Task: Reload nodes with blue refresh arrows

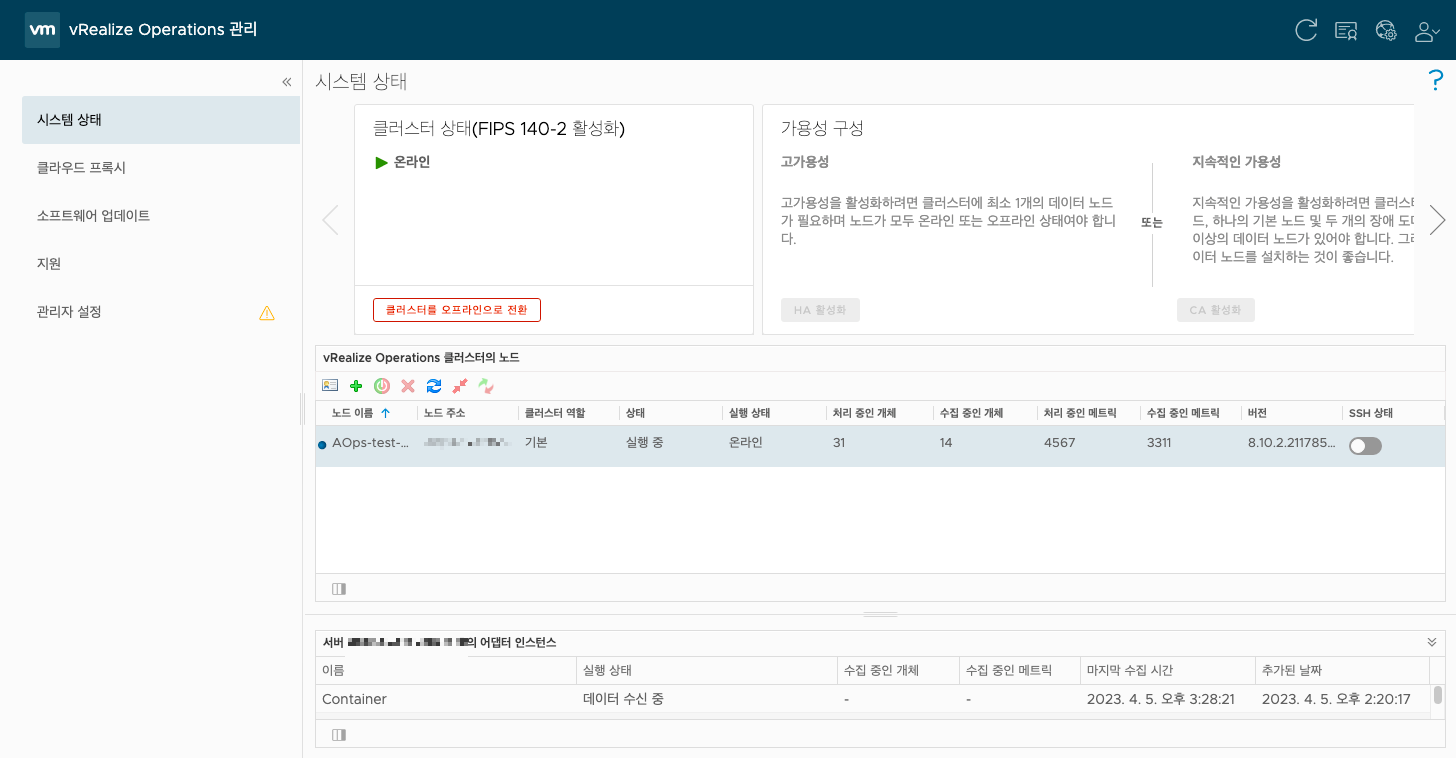Action: coord(434,385)
